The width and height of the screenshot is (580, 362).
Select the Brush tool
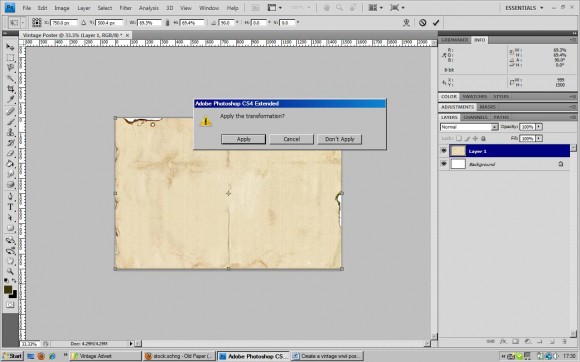(x=10, y=122)
